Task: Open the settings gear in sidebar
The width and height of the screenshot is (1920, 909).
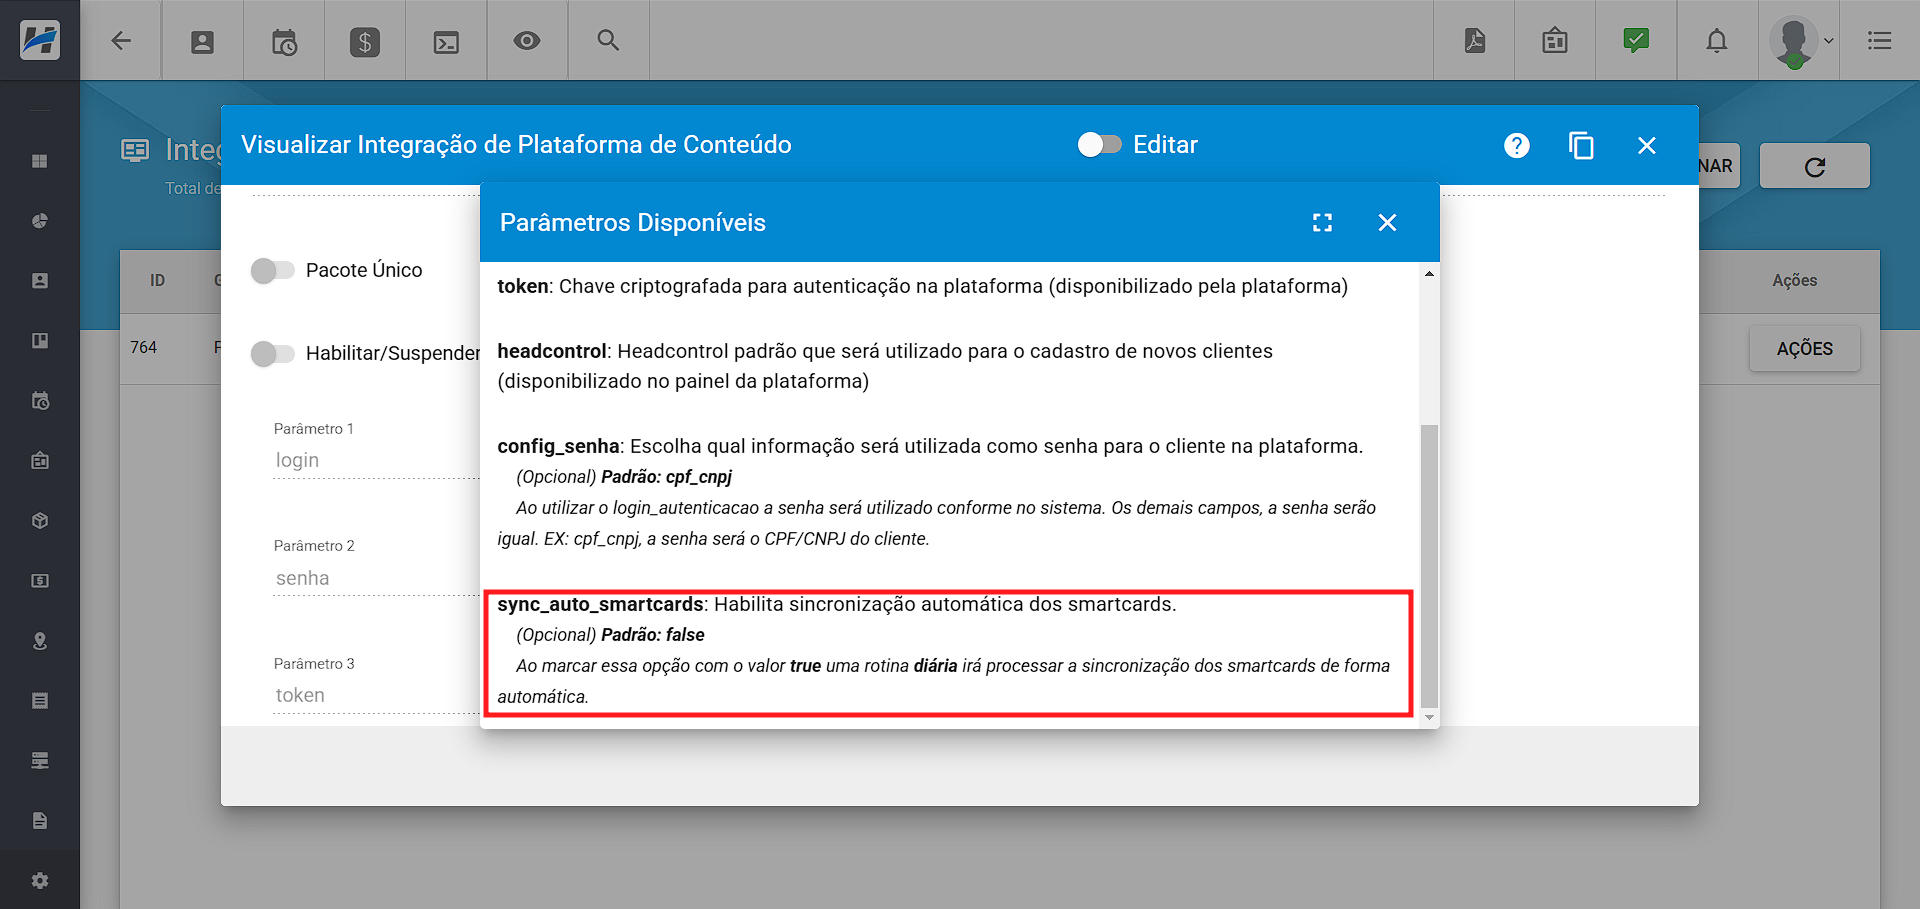Action: tap(40, 881)
